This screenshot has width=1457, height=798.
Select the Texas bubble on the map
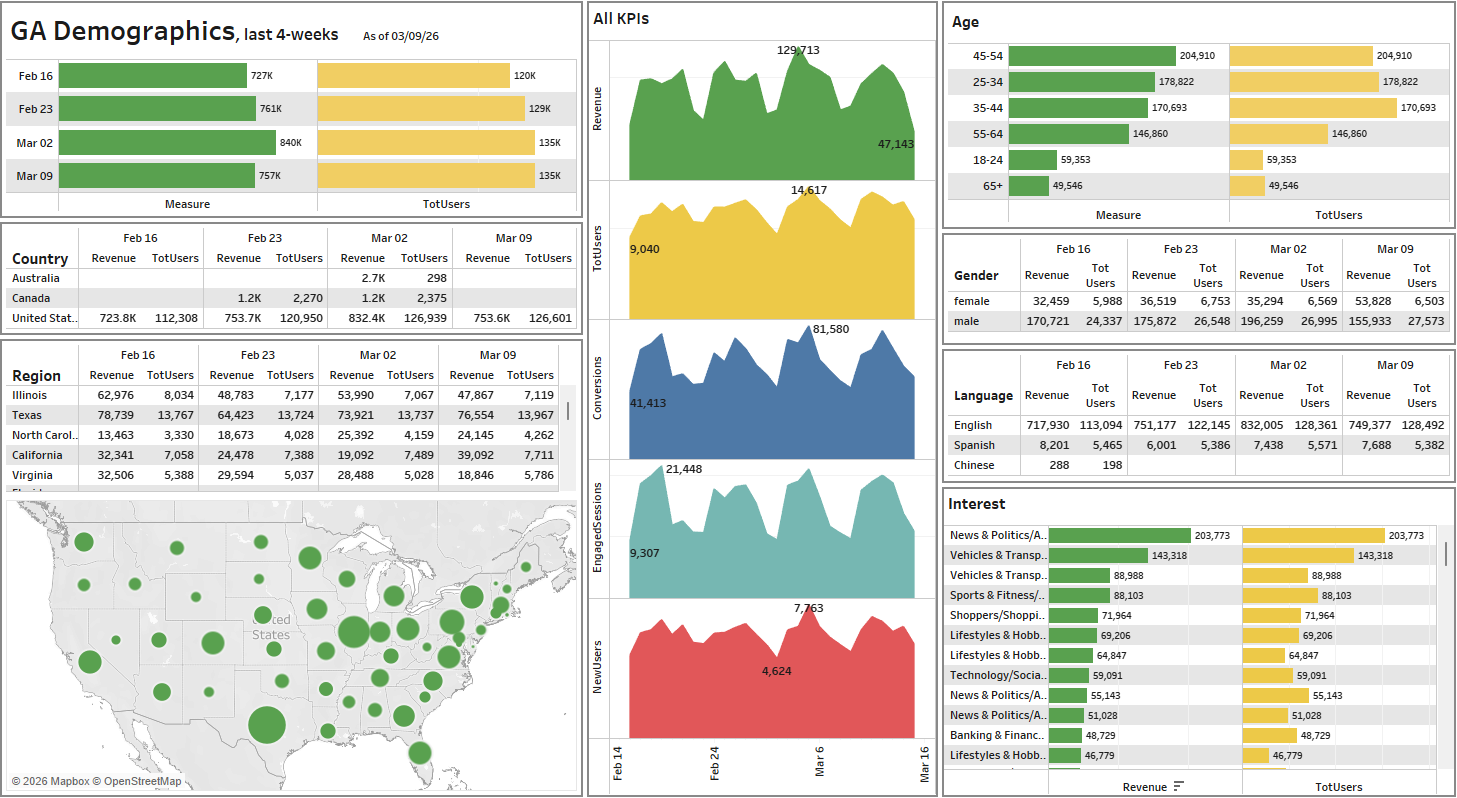266,724
